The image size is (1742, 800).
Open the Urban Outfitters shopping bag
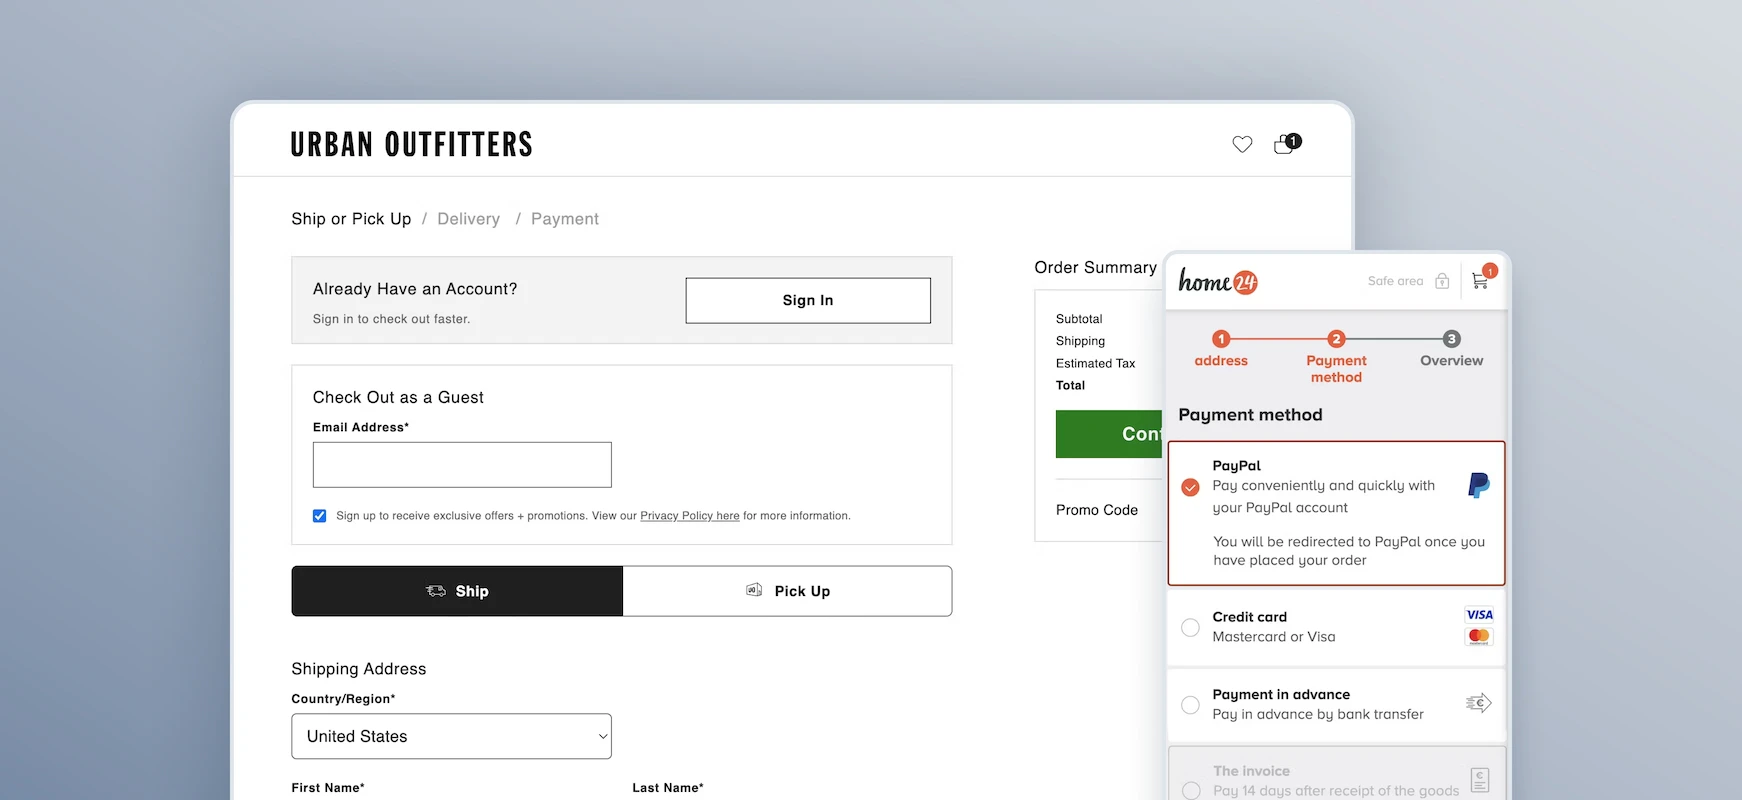(x=1286, y=144)
